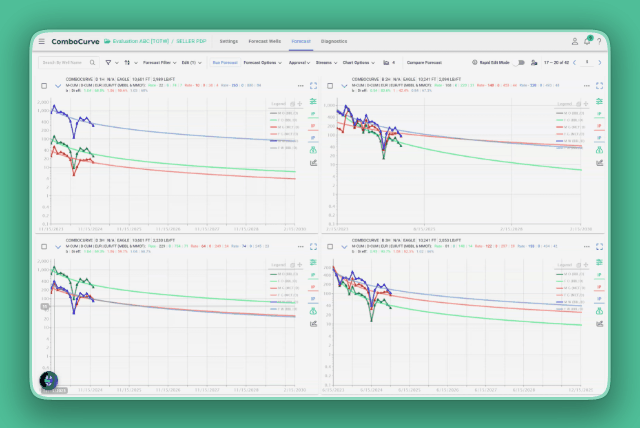The image size is (640, 428).
Task: Open the user account icon
Action: pyautogui.click(x=575, y=41)
